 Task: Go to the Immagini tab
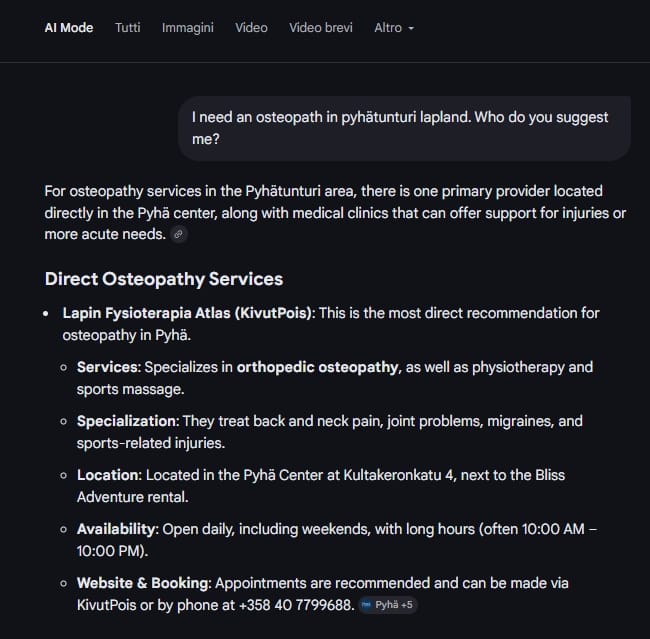(x=188, y=28)
